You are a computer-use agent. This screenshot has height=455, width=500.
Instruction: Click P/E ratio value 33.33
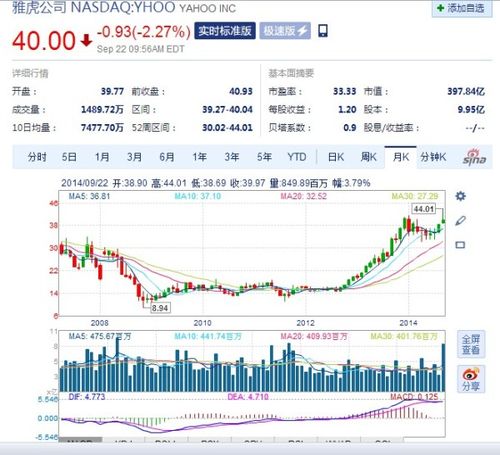pyautogui.click(x=345, y=91)
